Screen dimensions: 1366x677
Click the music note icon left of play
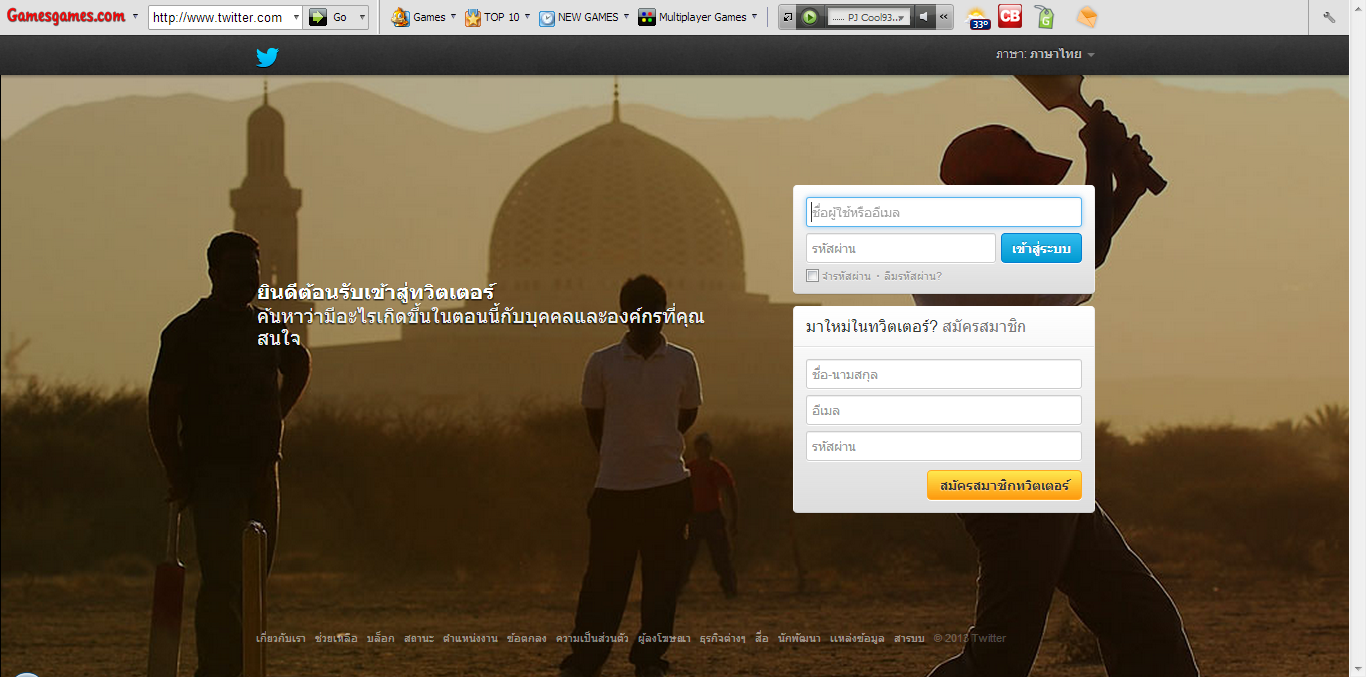pos(788,17)
